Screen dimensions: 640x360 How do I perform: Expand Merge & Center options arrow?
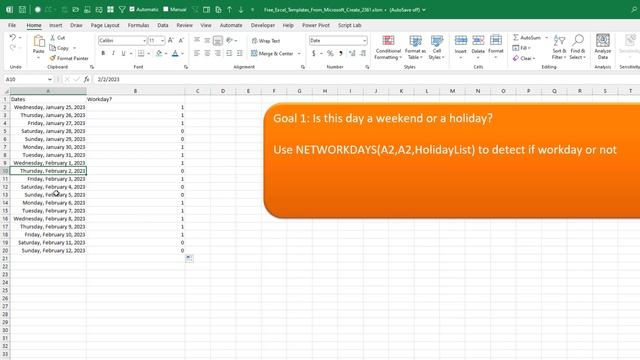(299, 53)
